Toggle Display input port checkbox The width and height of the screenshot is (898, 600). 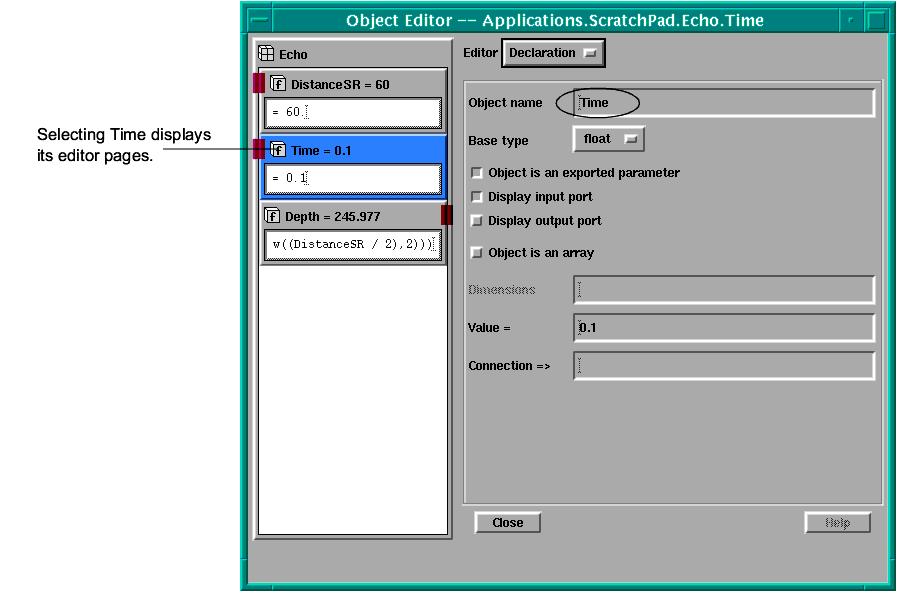coord(477,197)
